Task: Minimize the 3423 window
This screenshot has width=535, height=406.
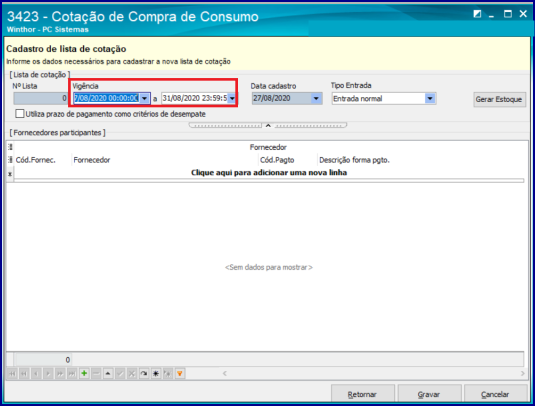Action: tap(492, 15)
